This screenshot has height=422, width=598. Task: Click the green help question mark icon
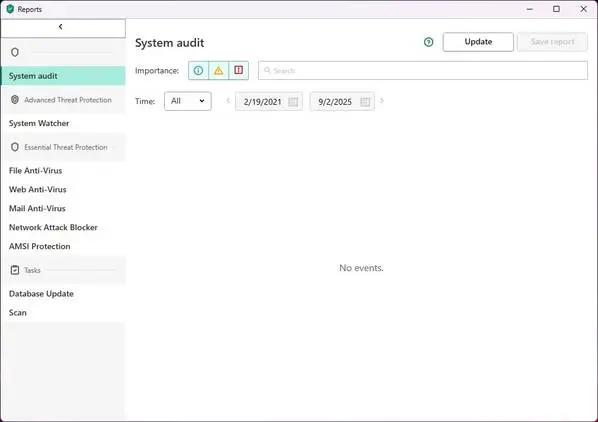pyautogui.click(x=428, y=42)
